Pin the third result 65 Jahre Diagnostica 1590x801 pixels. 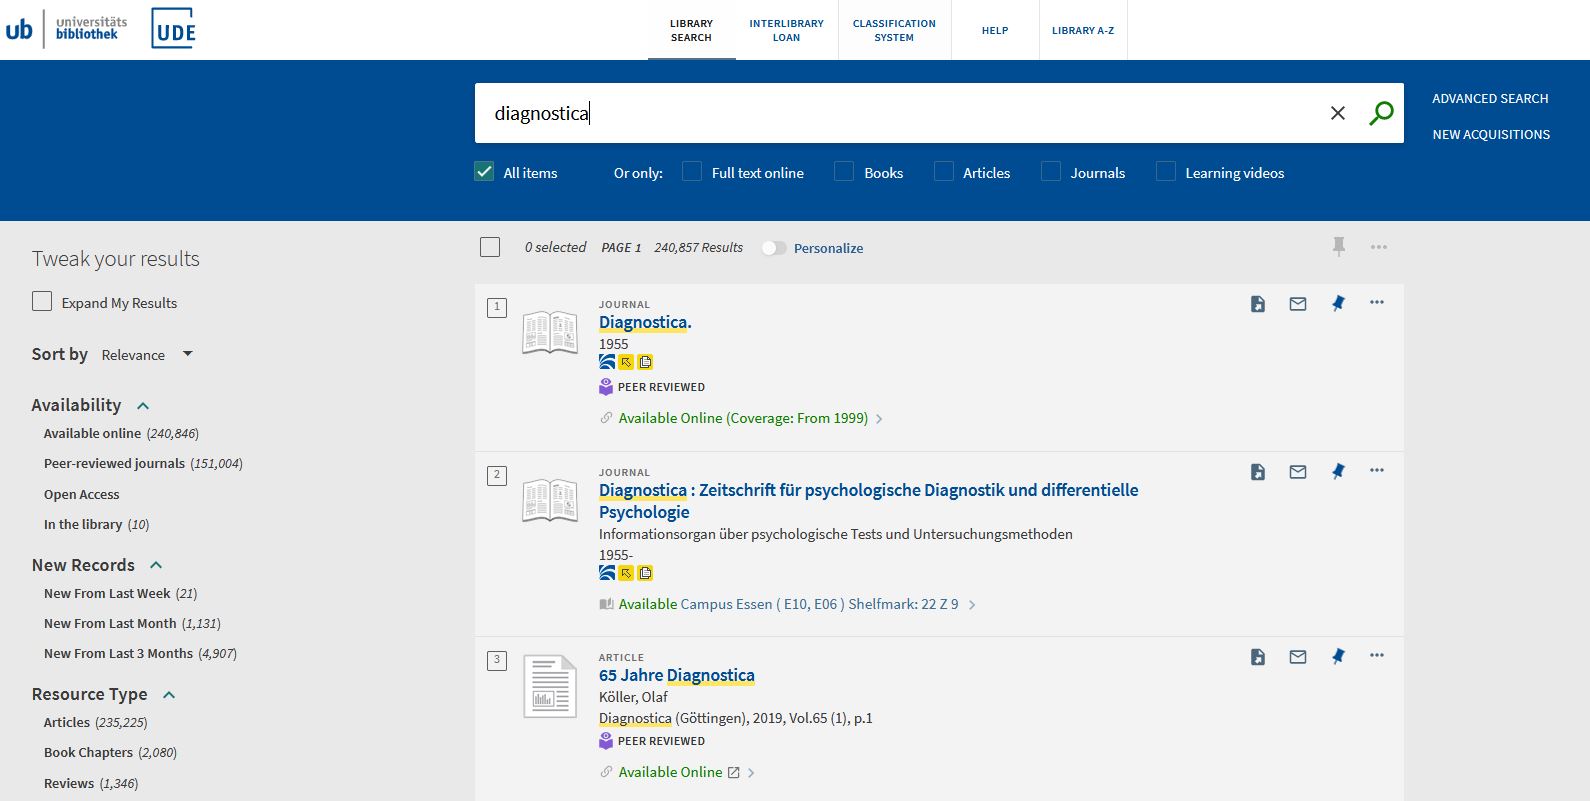click(x=1338, y=657)
